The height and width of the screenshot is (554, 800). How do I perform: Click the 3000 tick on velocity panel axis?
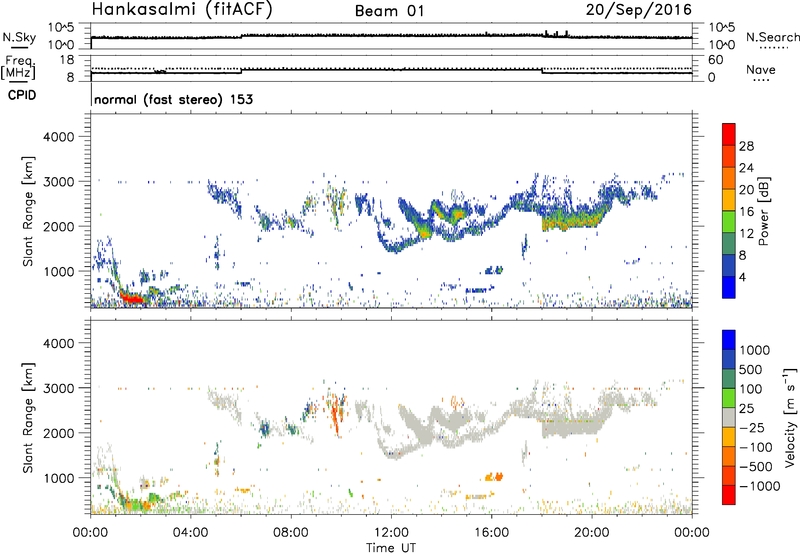(58, 388)
